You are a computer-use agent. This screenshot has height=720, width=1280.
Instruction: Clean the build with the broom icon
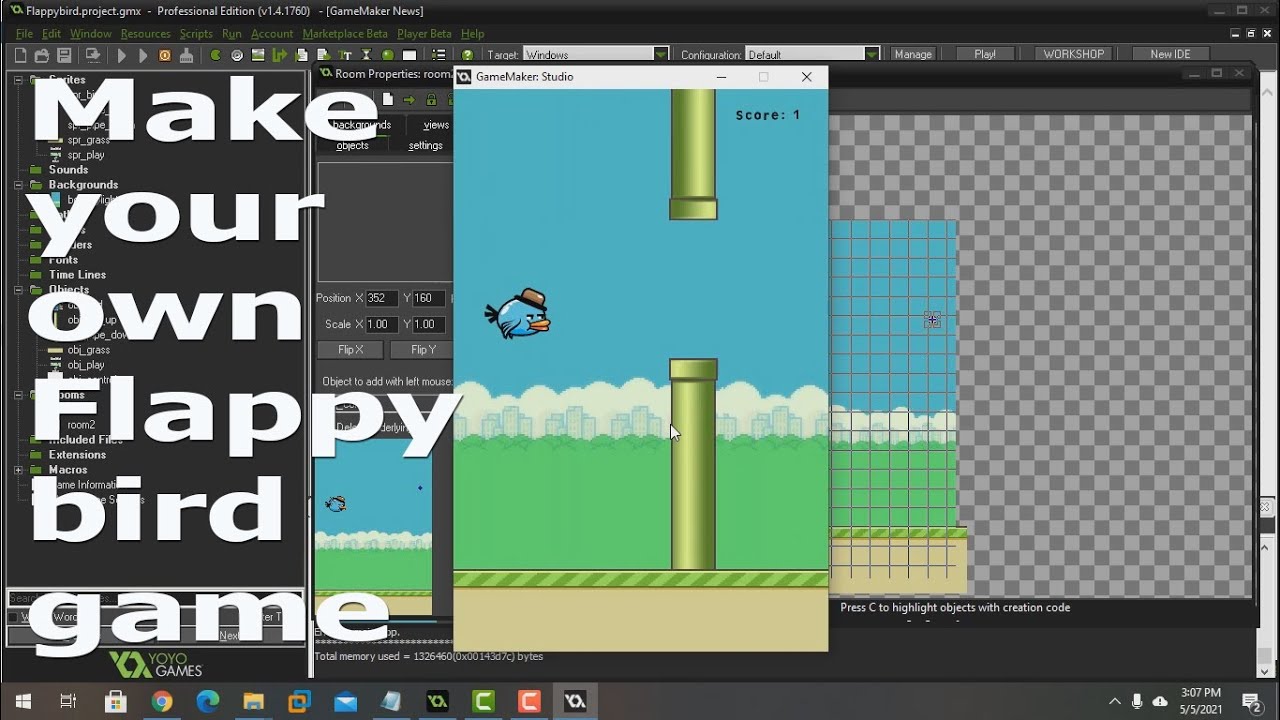(x=186, y=55)
